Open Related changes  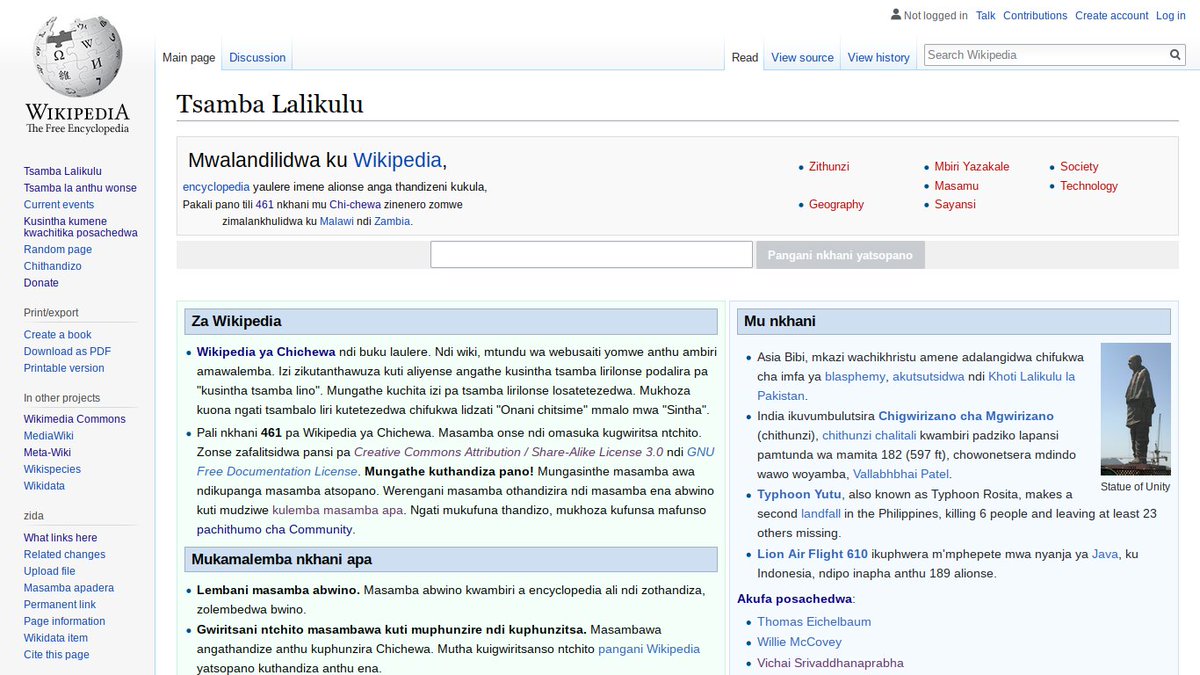click(x=65, y=554)
